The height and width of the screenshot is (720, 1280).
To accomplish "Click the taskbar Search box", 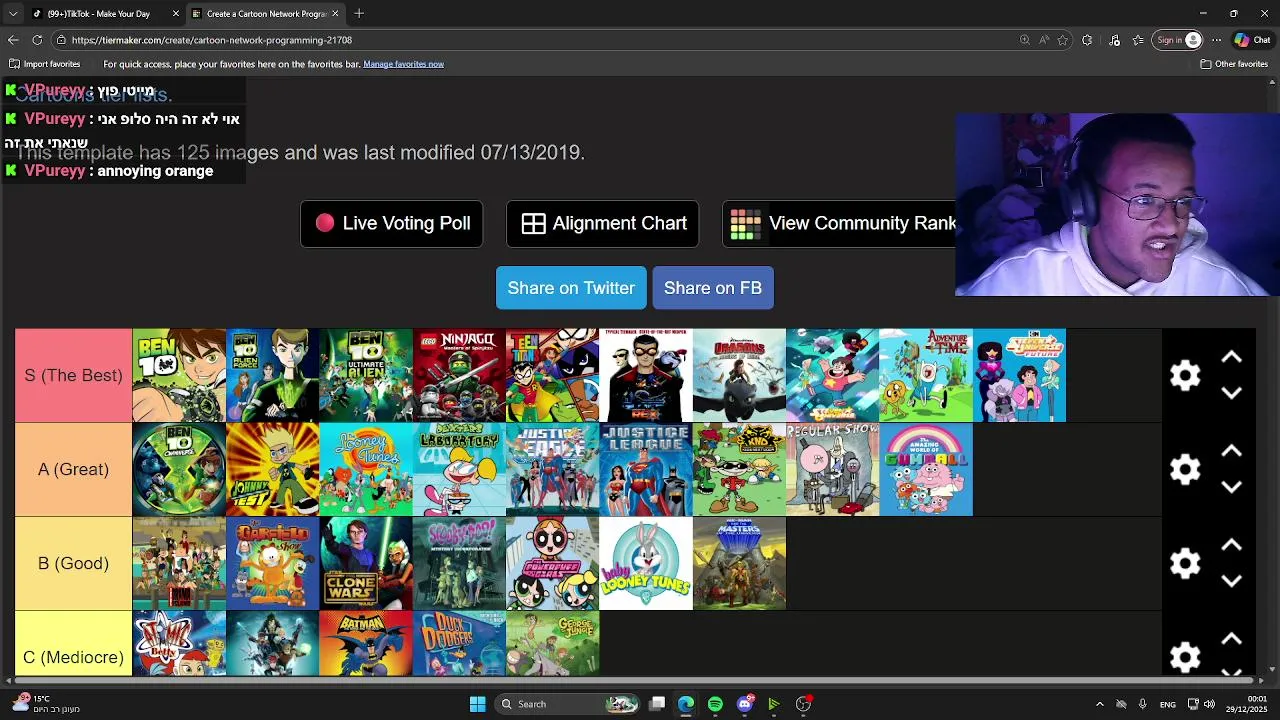I will click(568, 704).
